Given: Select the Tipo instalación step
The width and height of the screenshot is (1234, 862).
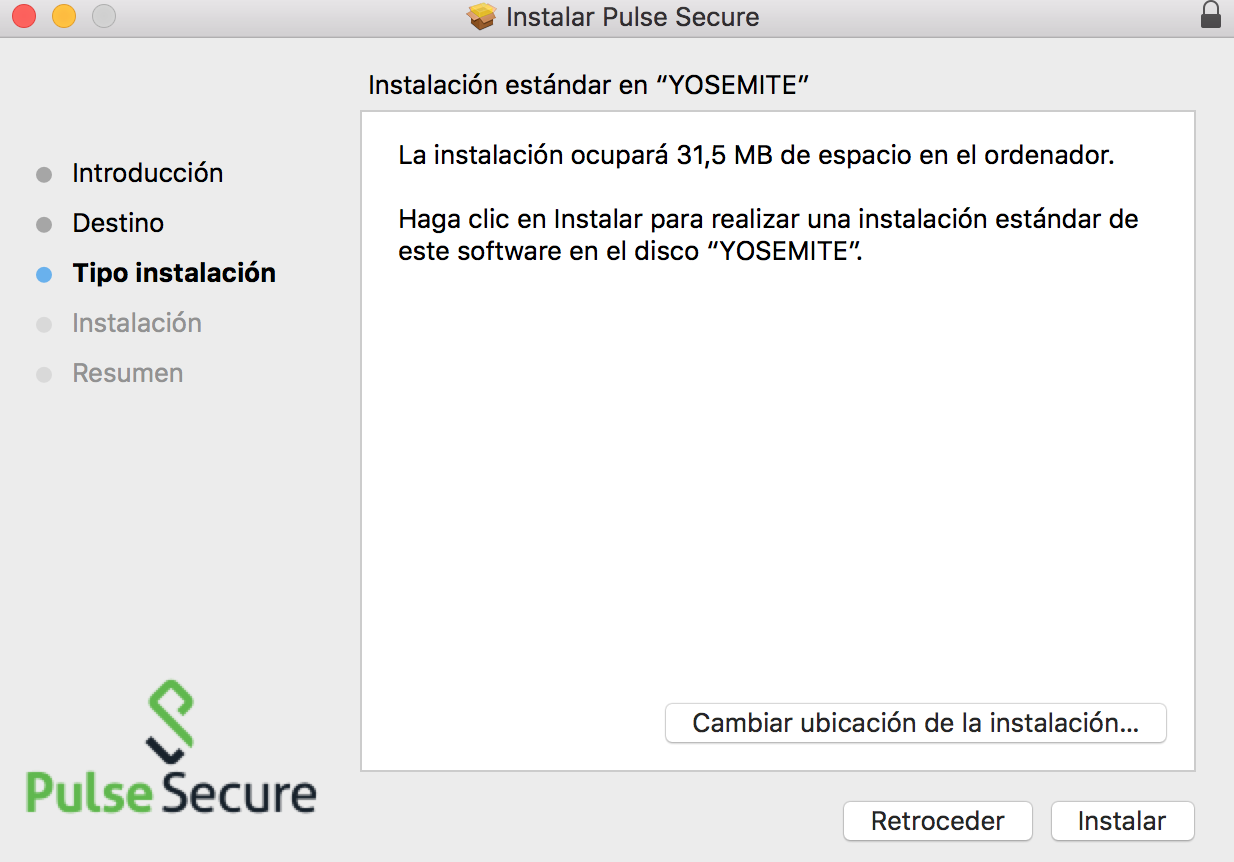Looking at the screenshot, I should 174,273.
